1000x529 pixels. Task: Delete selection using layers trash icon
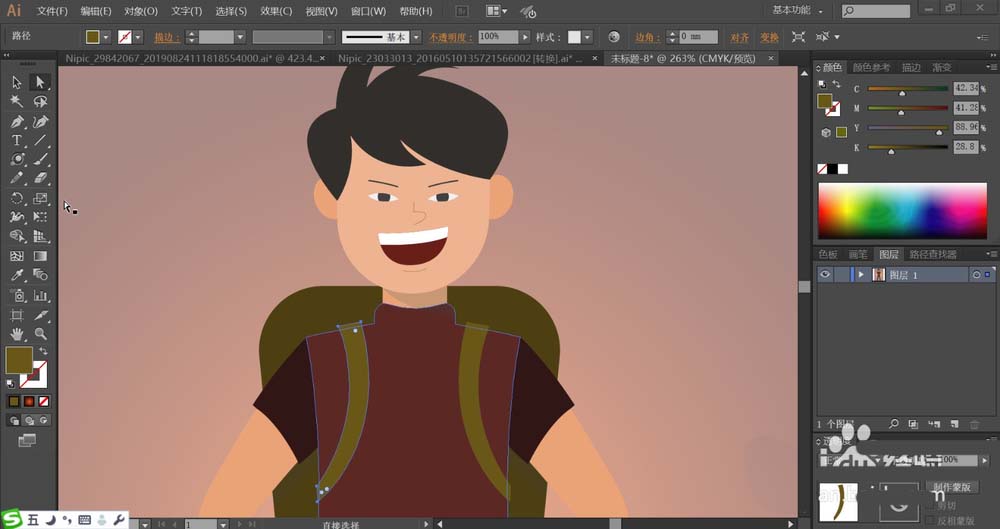pos(974,424)
